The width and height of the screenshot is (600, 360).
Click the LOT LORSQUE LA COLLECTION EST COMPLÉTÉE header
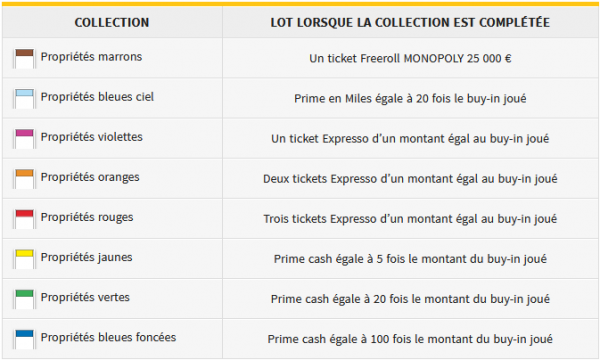coord(410,23)
